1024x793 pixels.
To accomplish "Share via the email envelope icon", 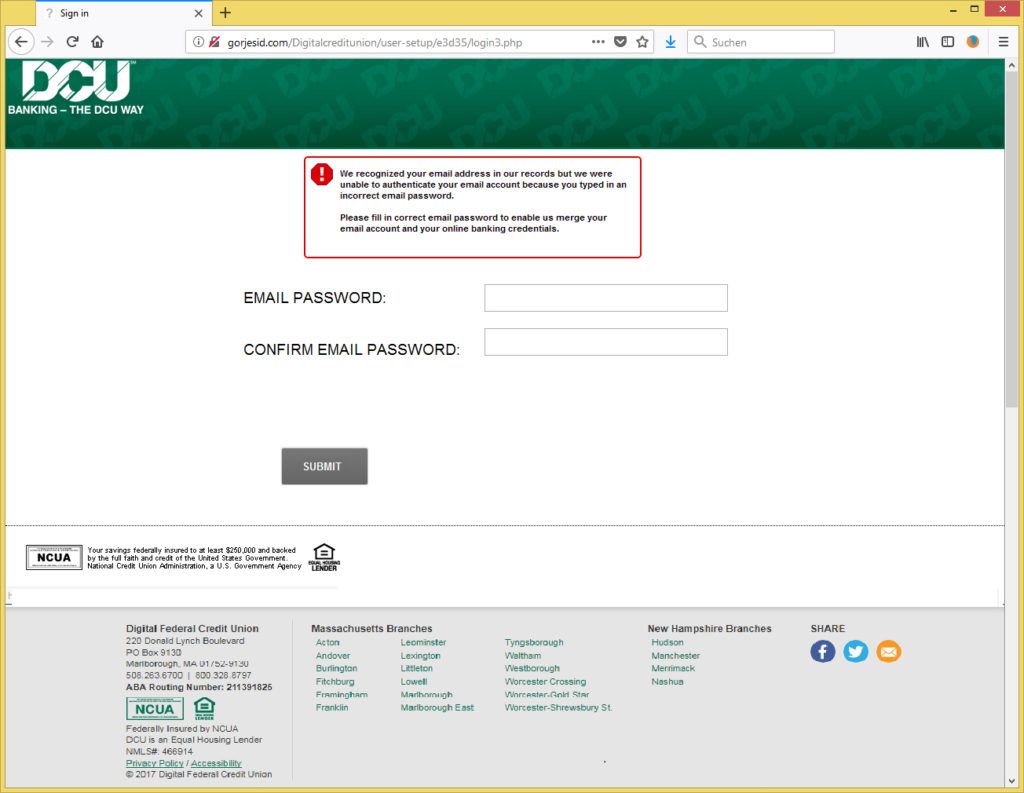I will (x=888, y=651).
